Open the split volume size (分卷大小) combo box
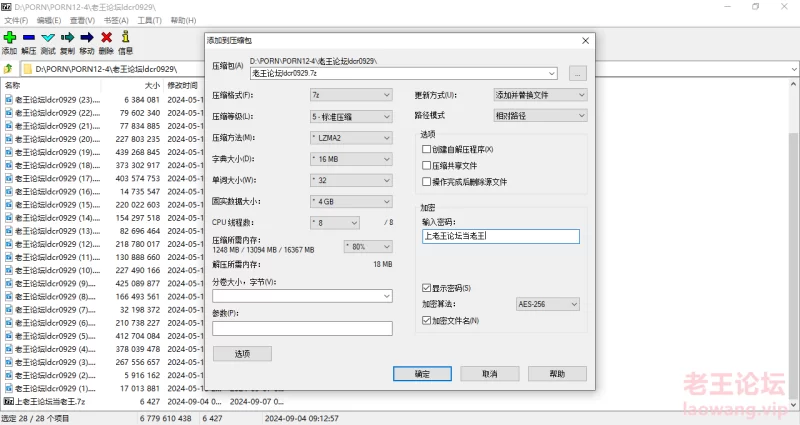 tap(302, 296)
